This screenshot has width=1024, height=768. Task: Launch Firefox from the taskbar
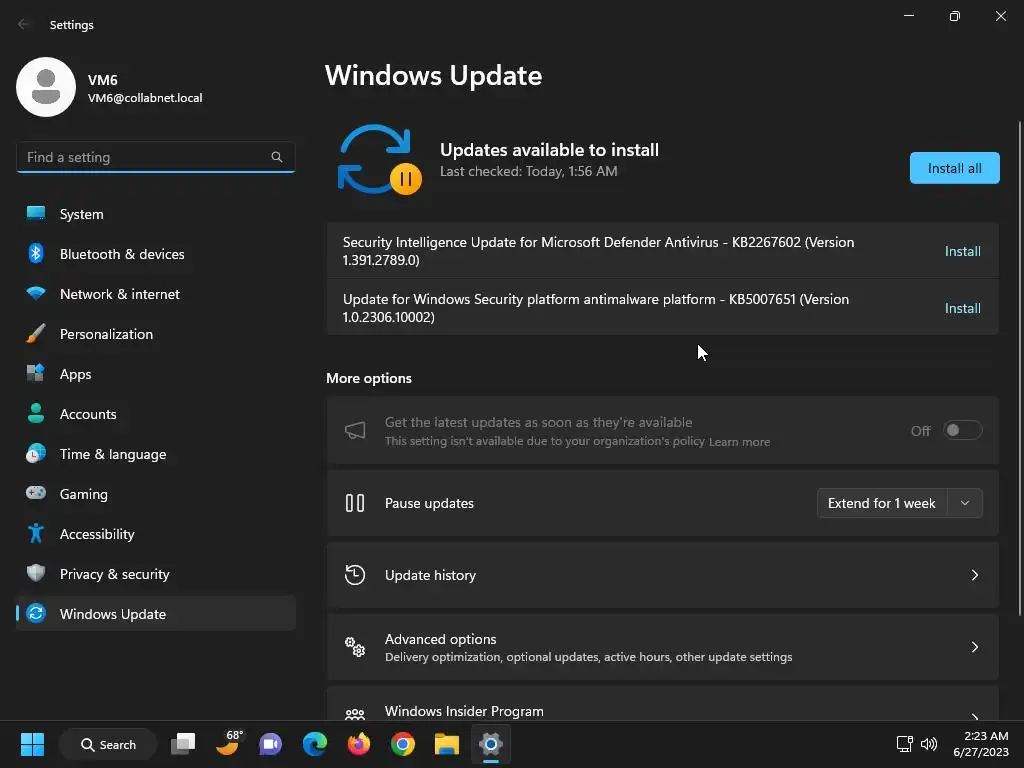pyautogui.click(x=359, y=744)
